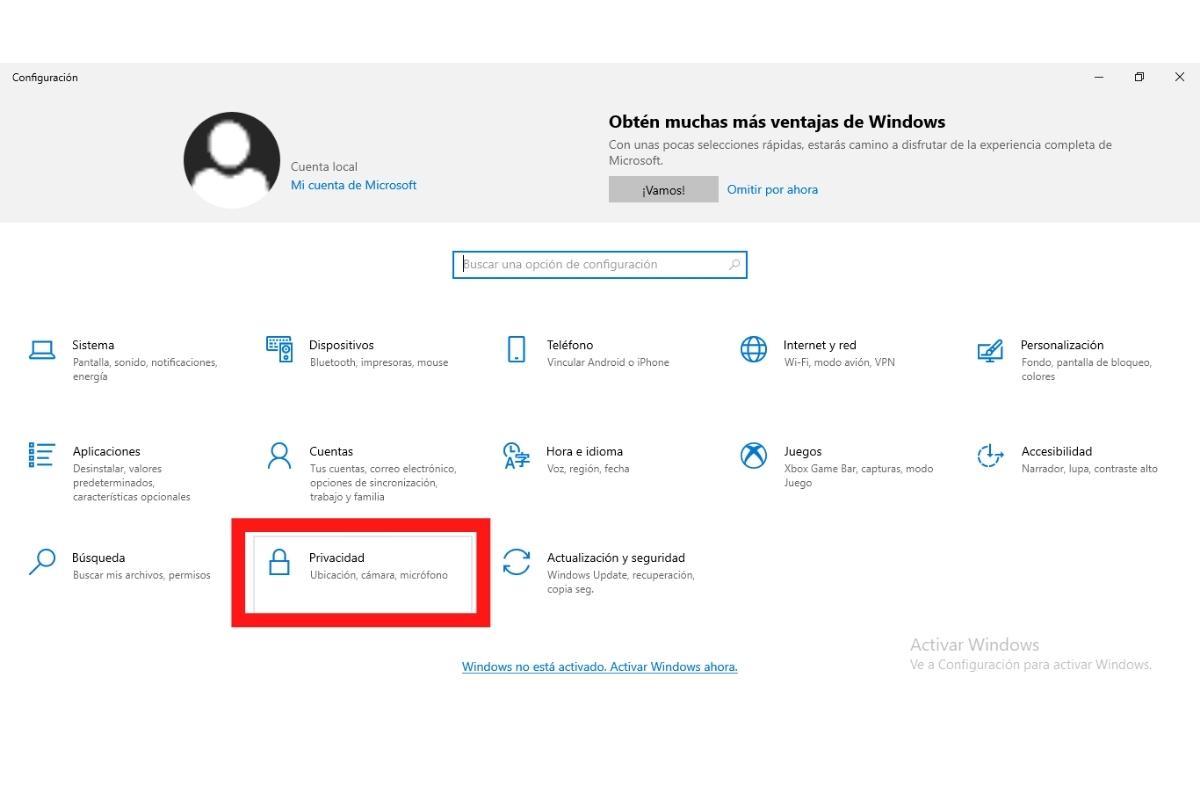This screenshot has height=800, width=1200.
Task: Select the Internet y red title text
Action: 820,345
